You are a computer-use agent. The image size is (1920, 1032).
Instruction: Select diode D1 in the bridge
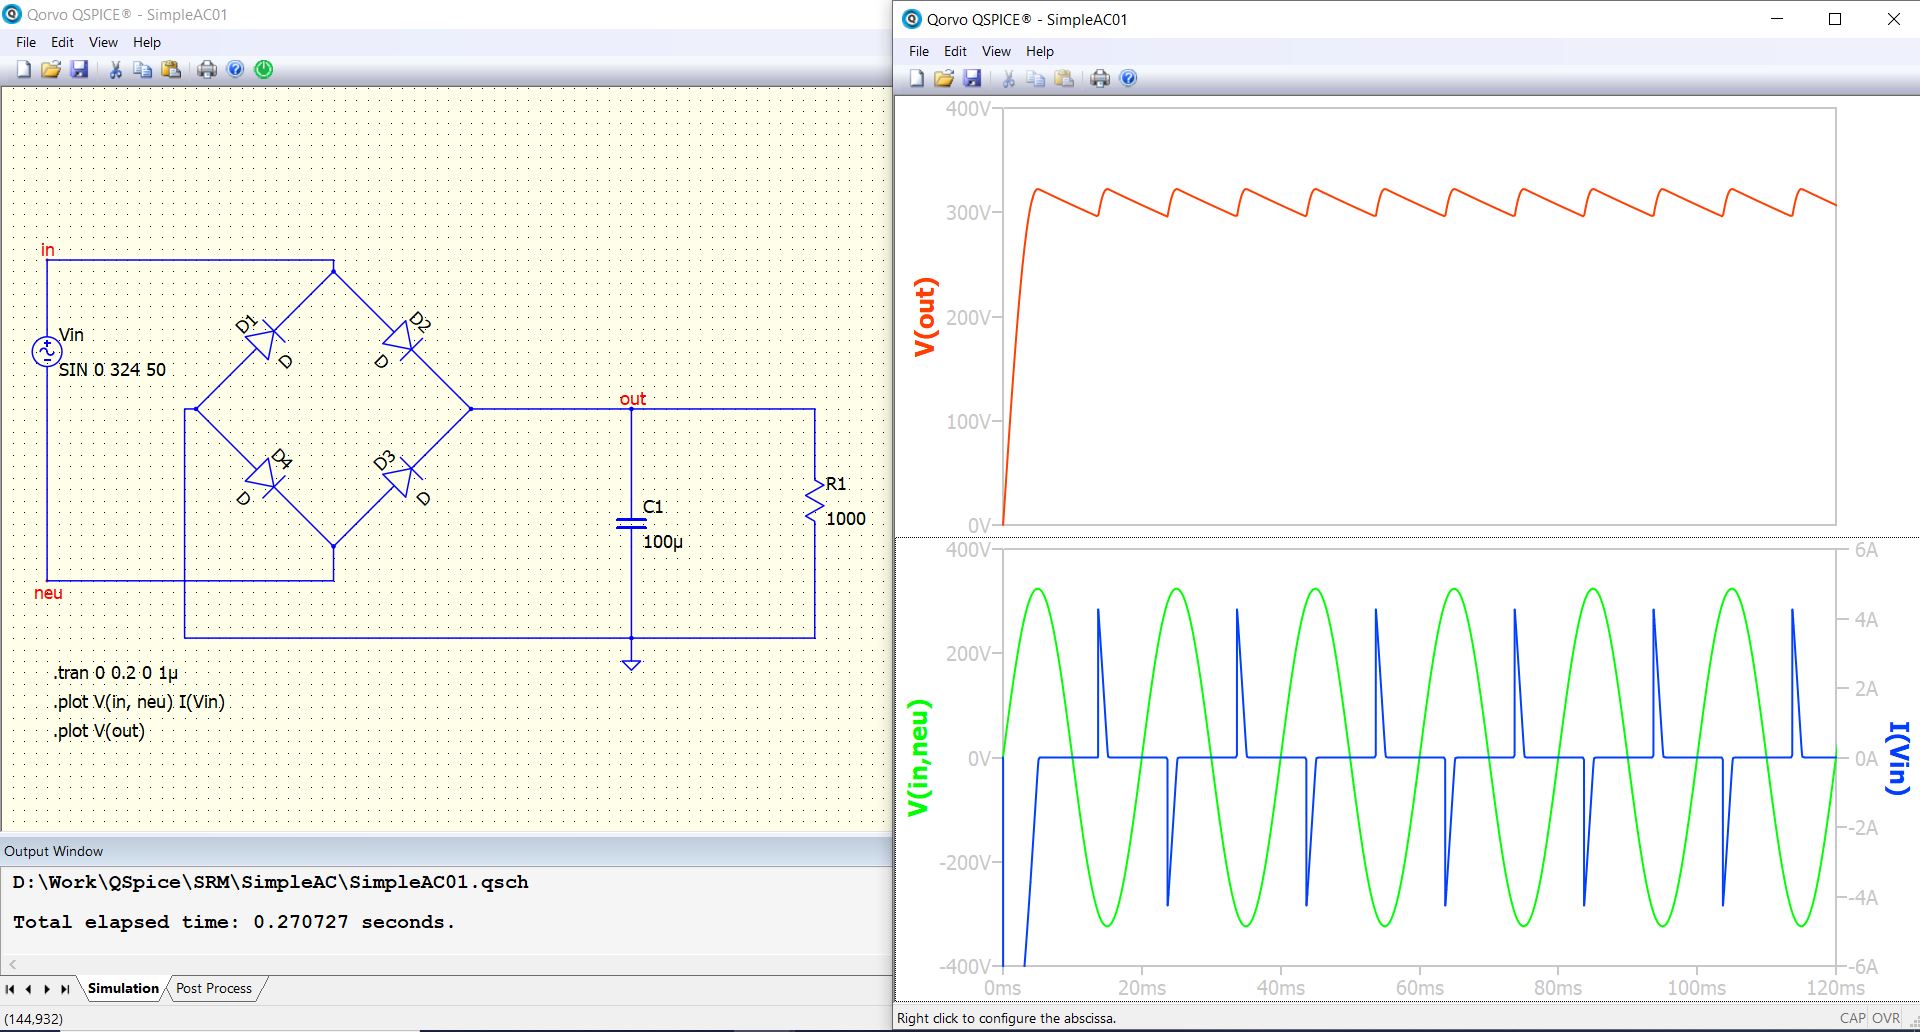click(x=263, y=341)
